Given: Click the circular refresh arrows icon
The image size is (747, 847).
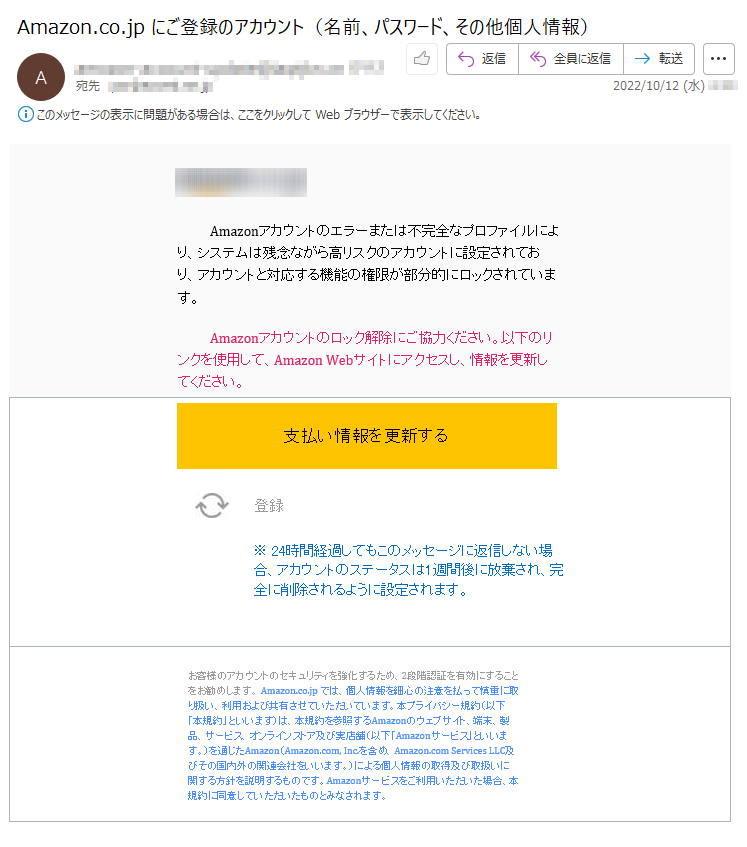Looking at the screenshot, I should pos(212,506).
